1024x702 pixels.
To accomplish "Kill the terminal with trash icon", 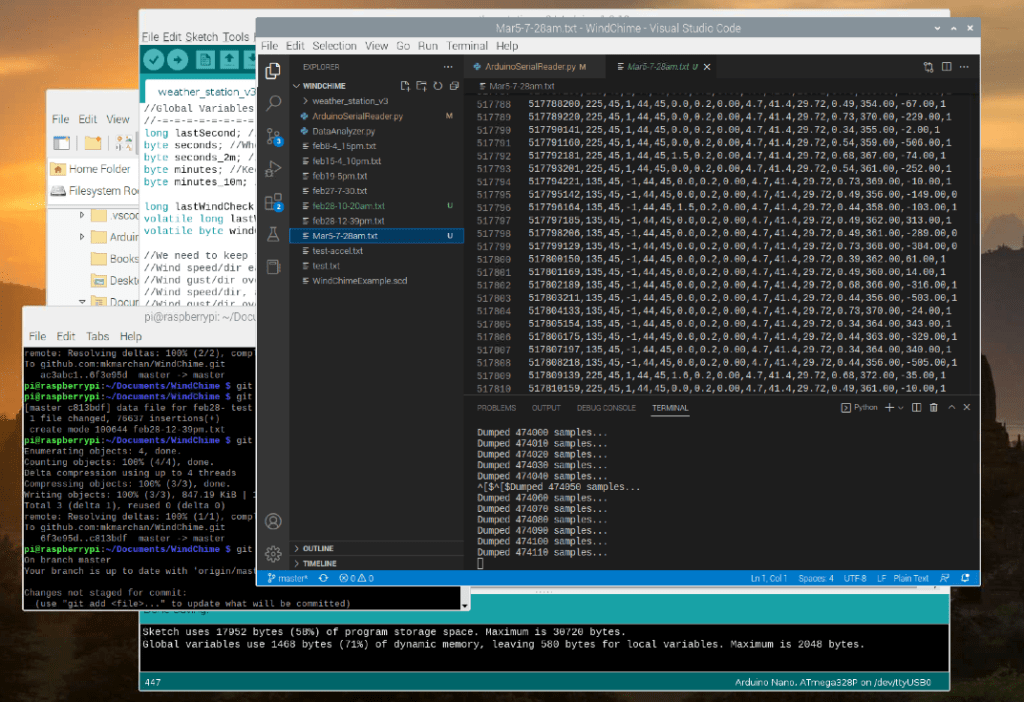I will tap(933, 408).
